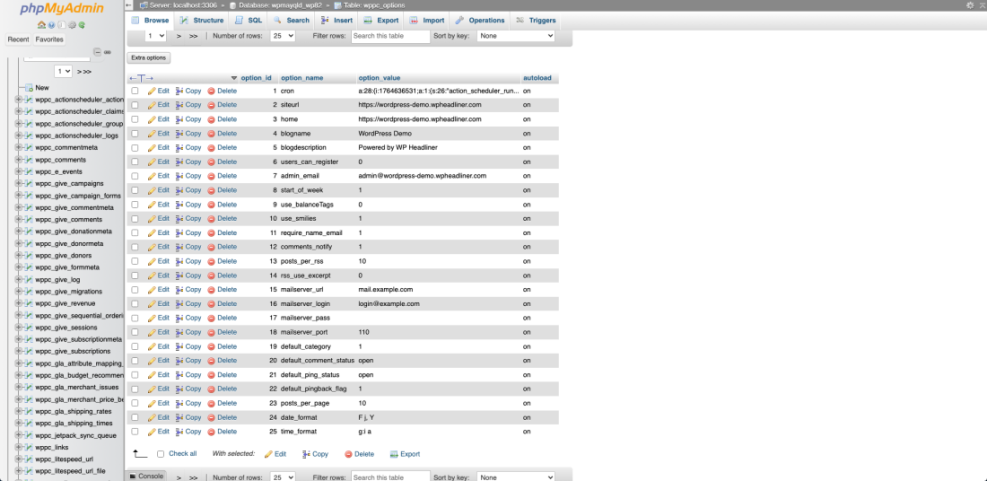
Task: Click the pencil Edit icon for cron row
Action: coord(152,91)
